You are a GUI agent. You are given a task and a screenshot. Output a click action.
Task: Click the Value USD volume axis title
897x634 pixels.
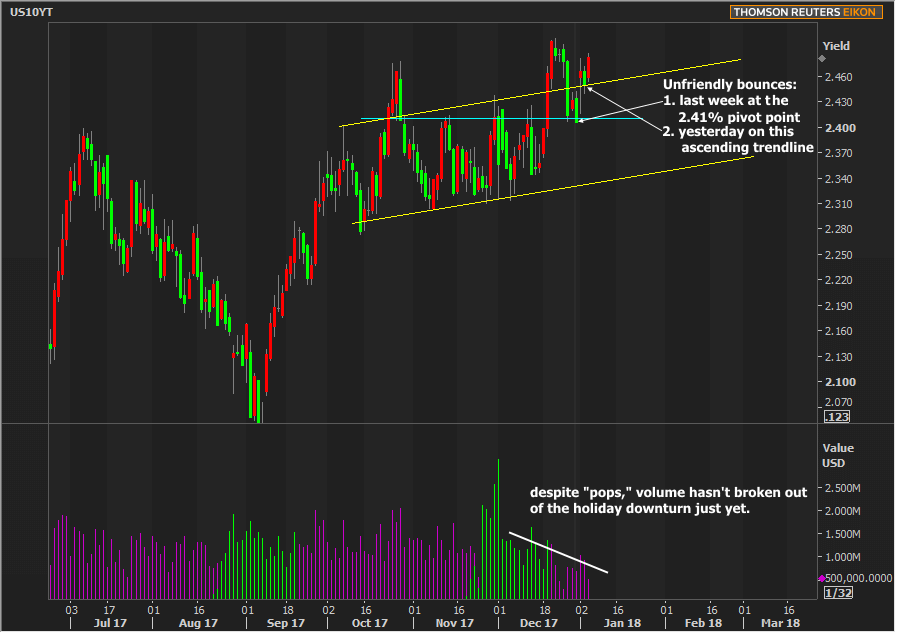click(x=838, y=455)
